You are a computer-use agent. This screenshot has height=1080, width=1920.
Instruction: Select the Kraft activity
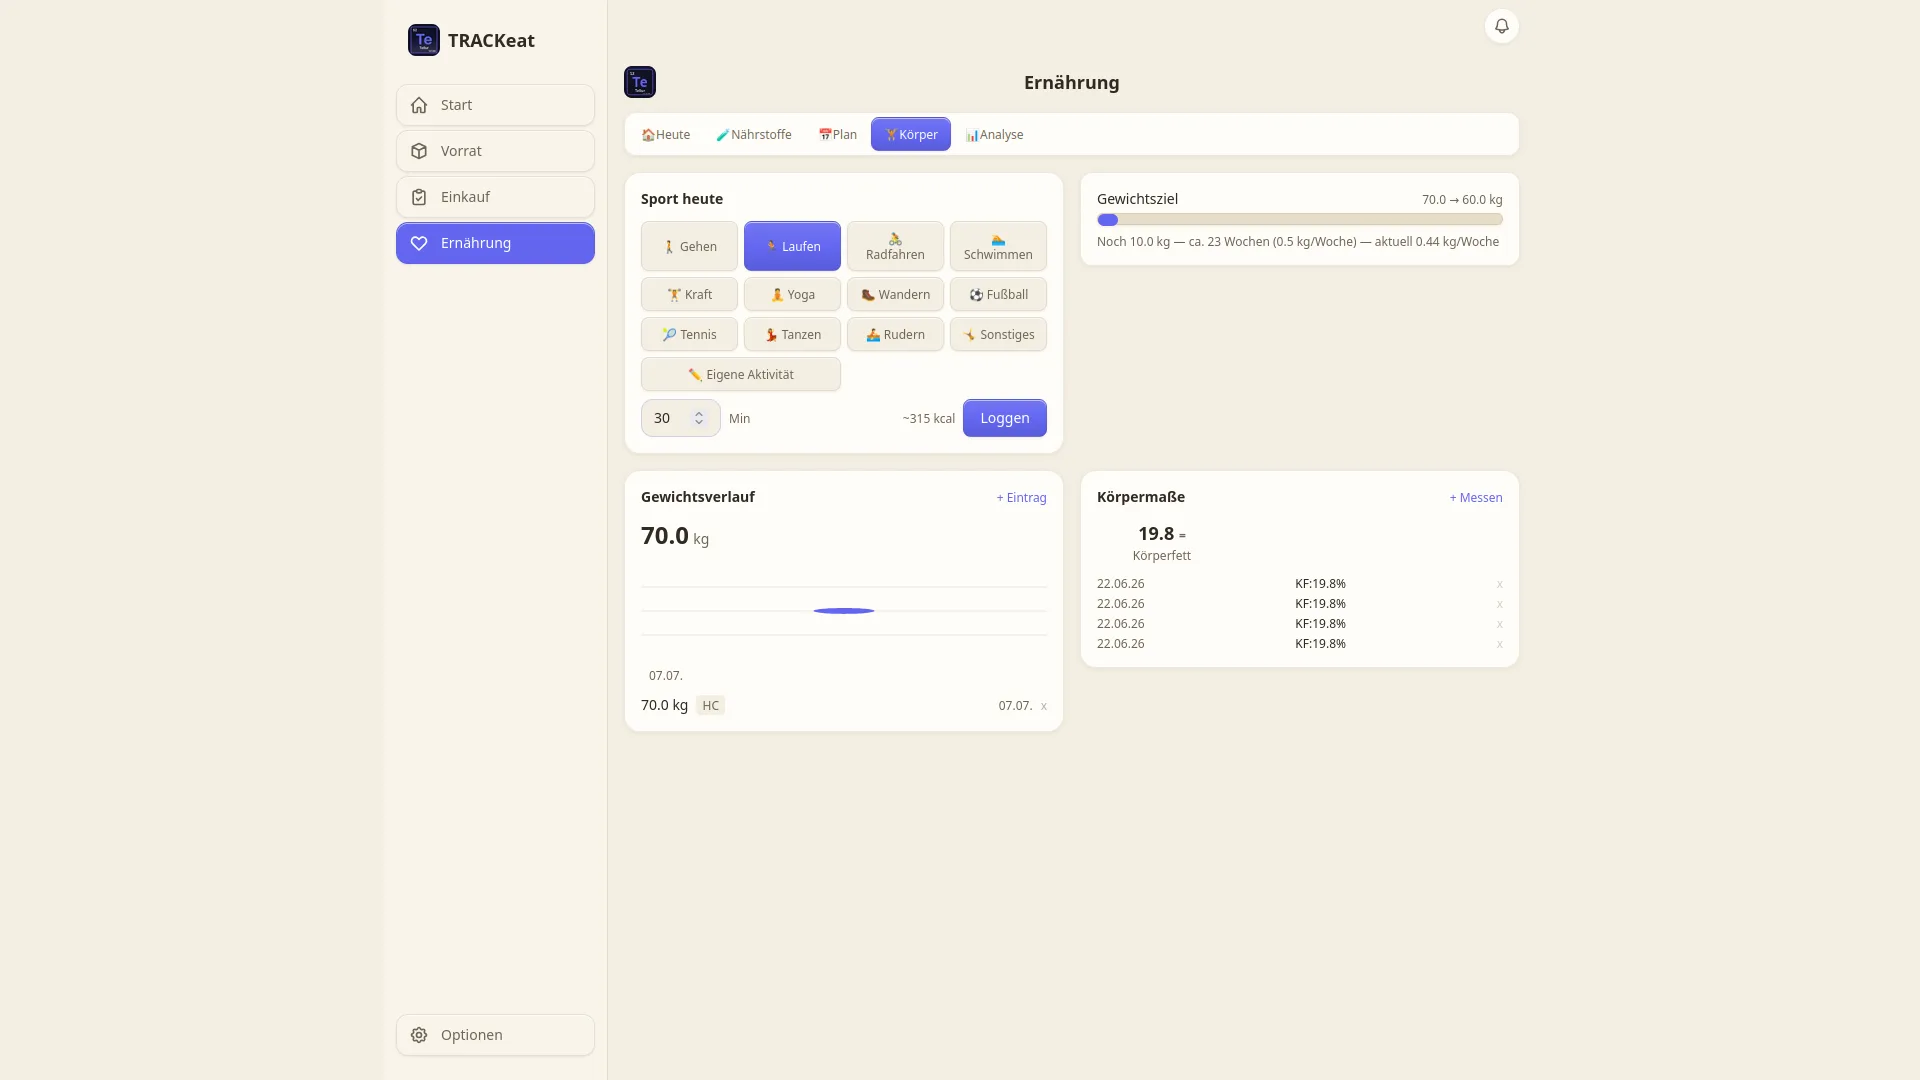point(689,294)
